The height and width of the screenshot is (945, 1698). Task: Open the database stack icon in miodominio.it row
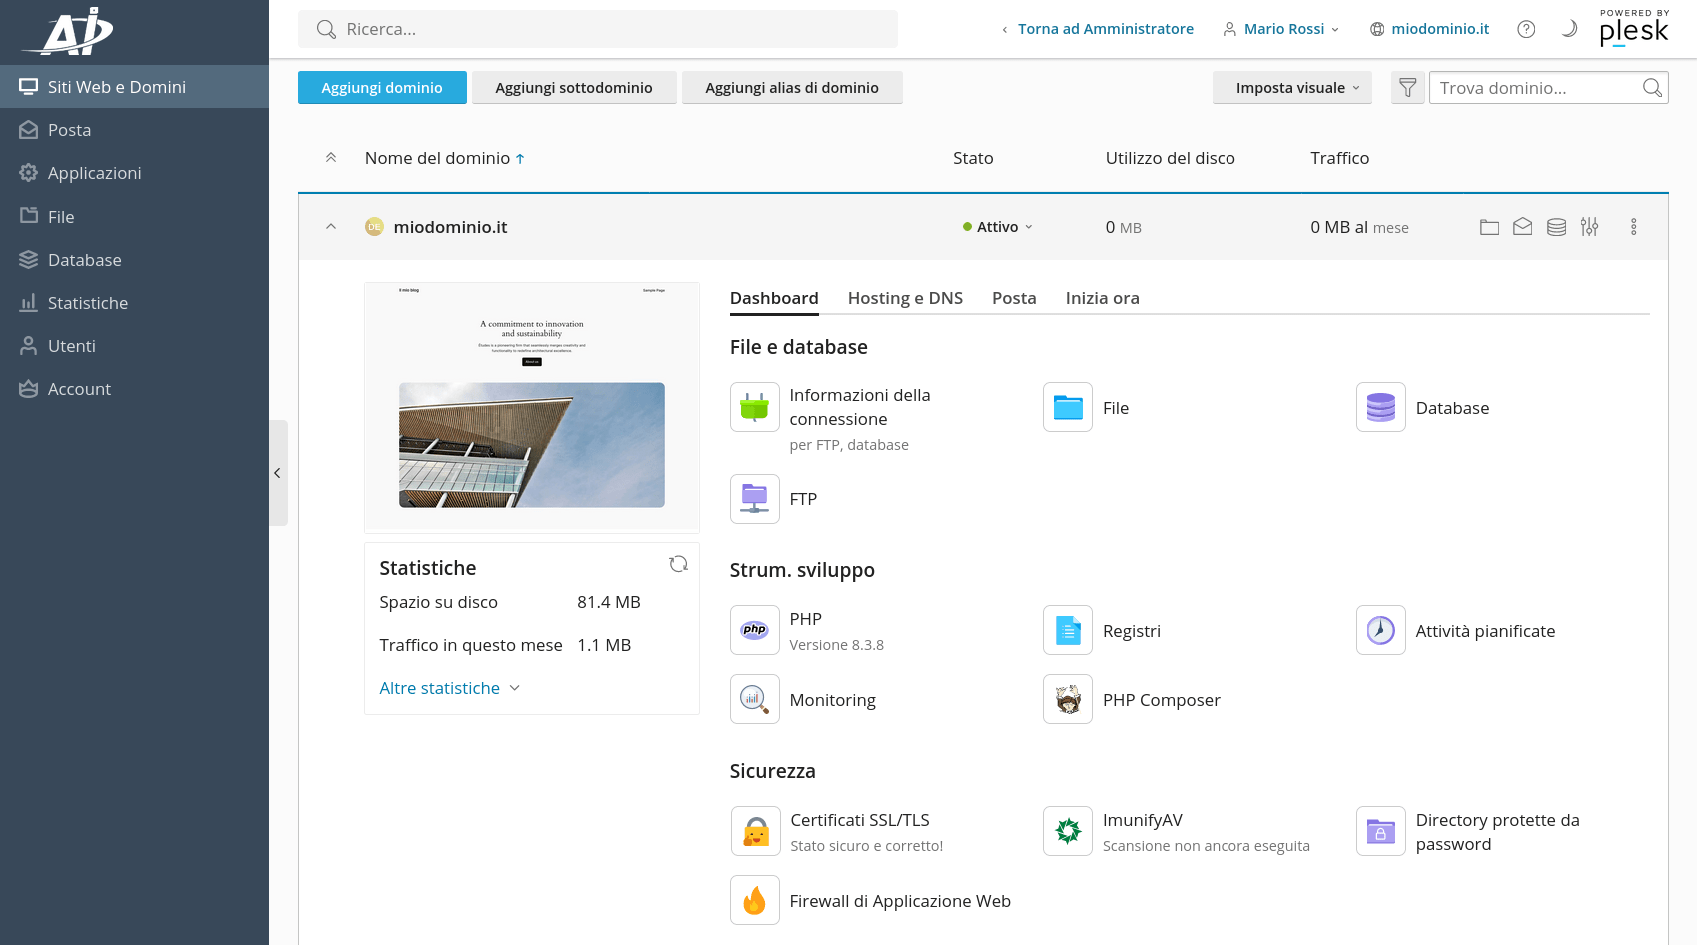pos(1556,227)
